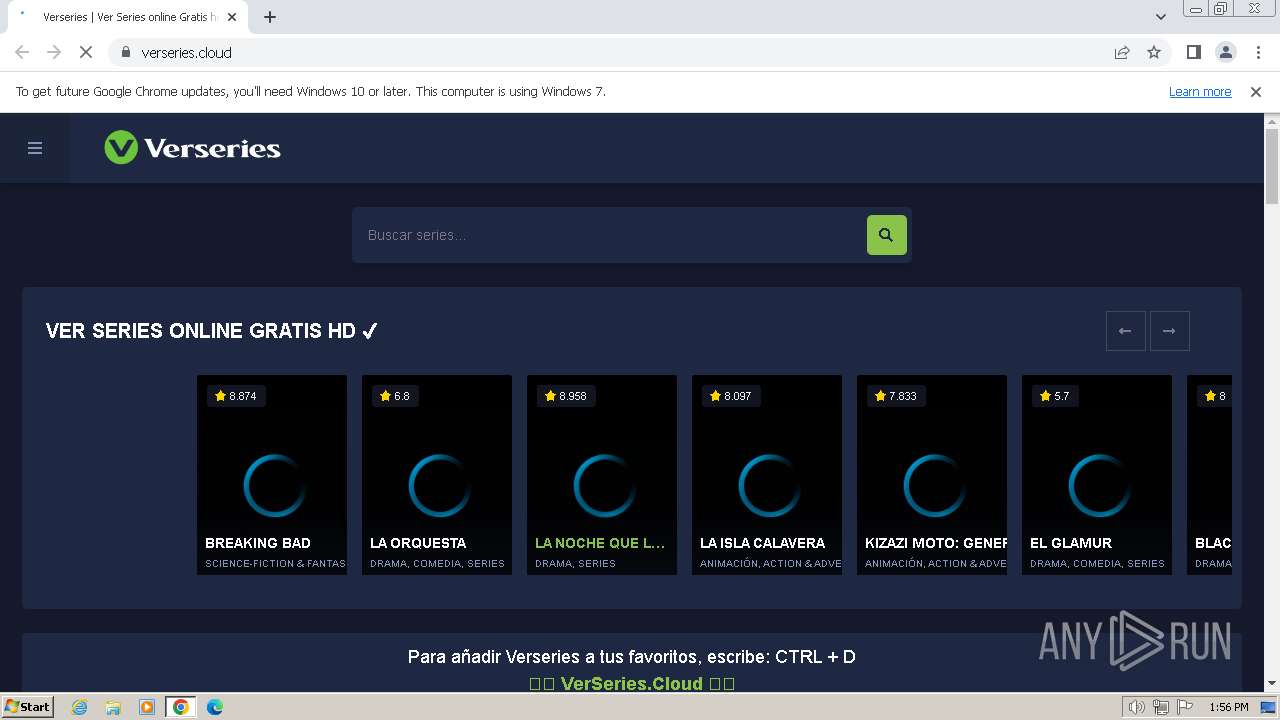1280x720 pixels.
Task: Click the 8.874 star rating badge
Action: 236,396
